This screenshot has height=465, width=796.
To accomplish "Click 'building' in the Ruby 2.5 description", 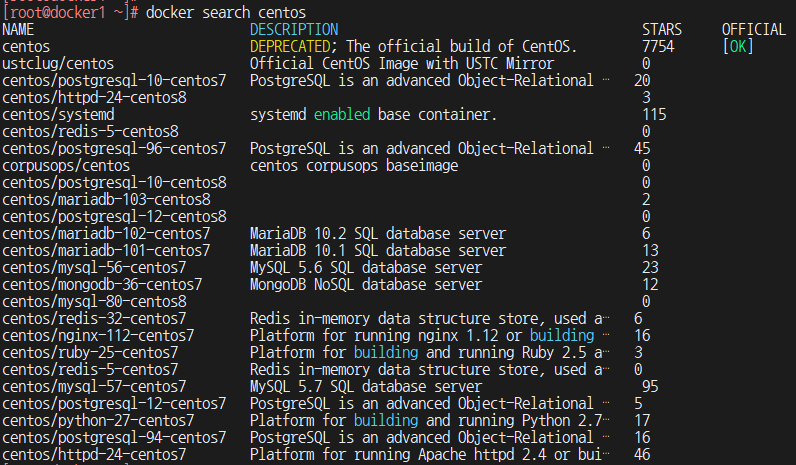I will [386, 353].
